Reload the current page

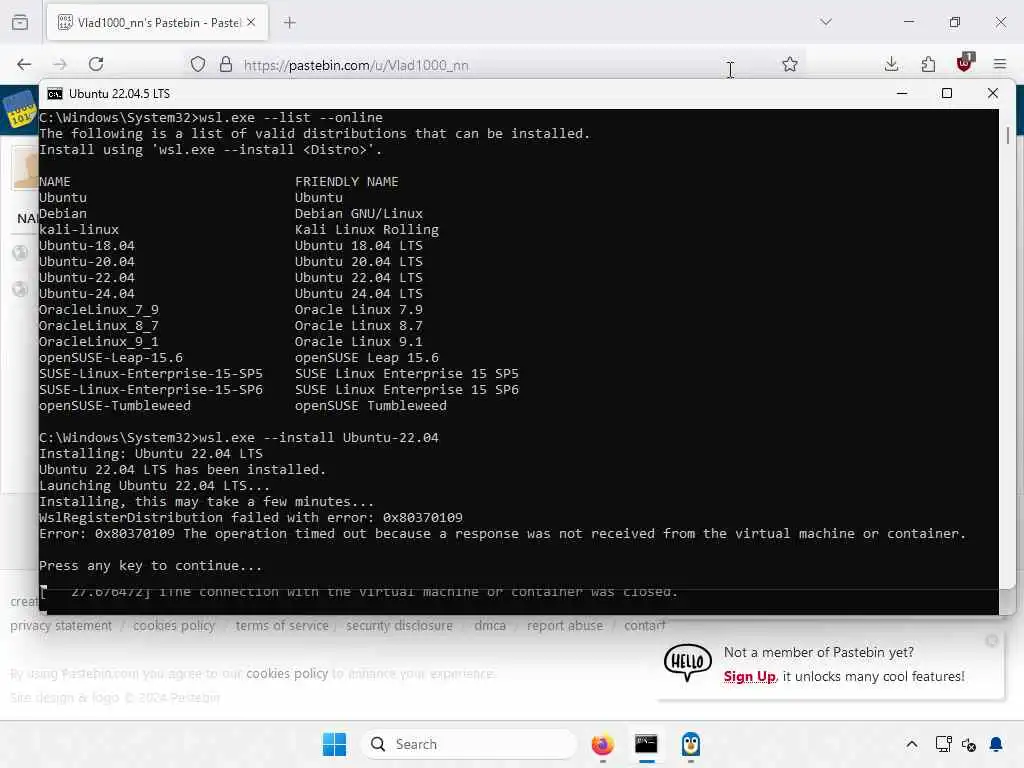96,64
